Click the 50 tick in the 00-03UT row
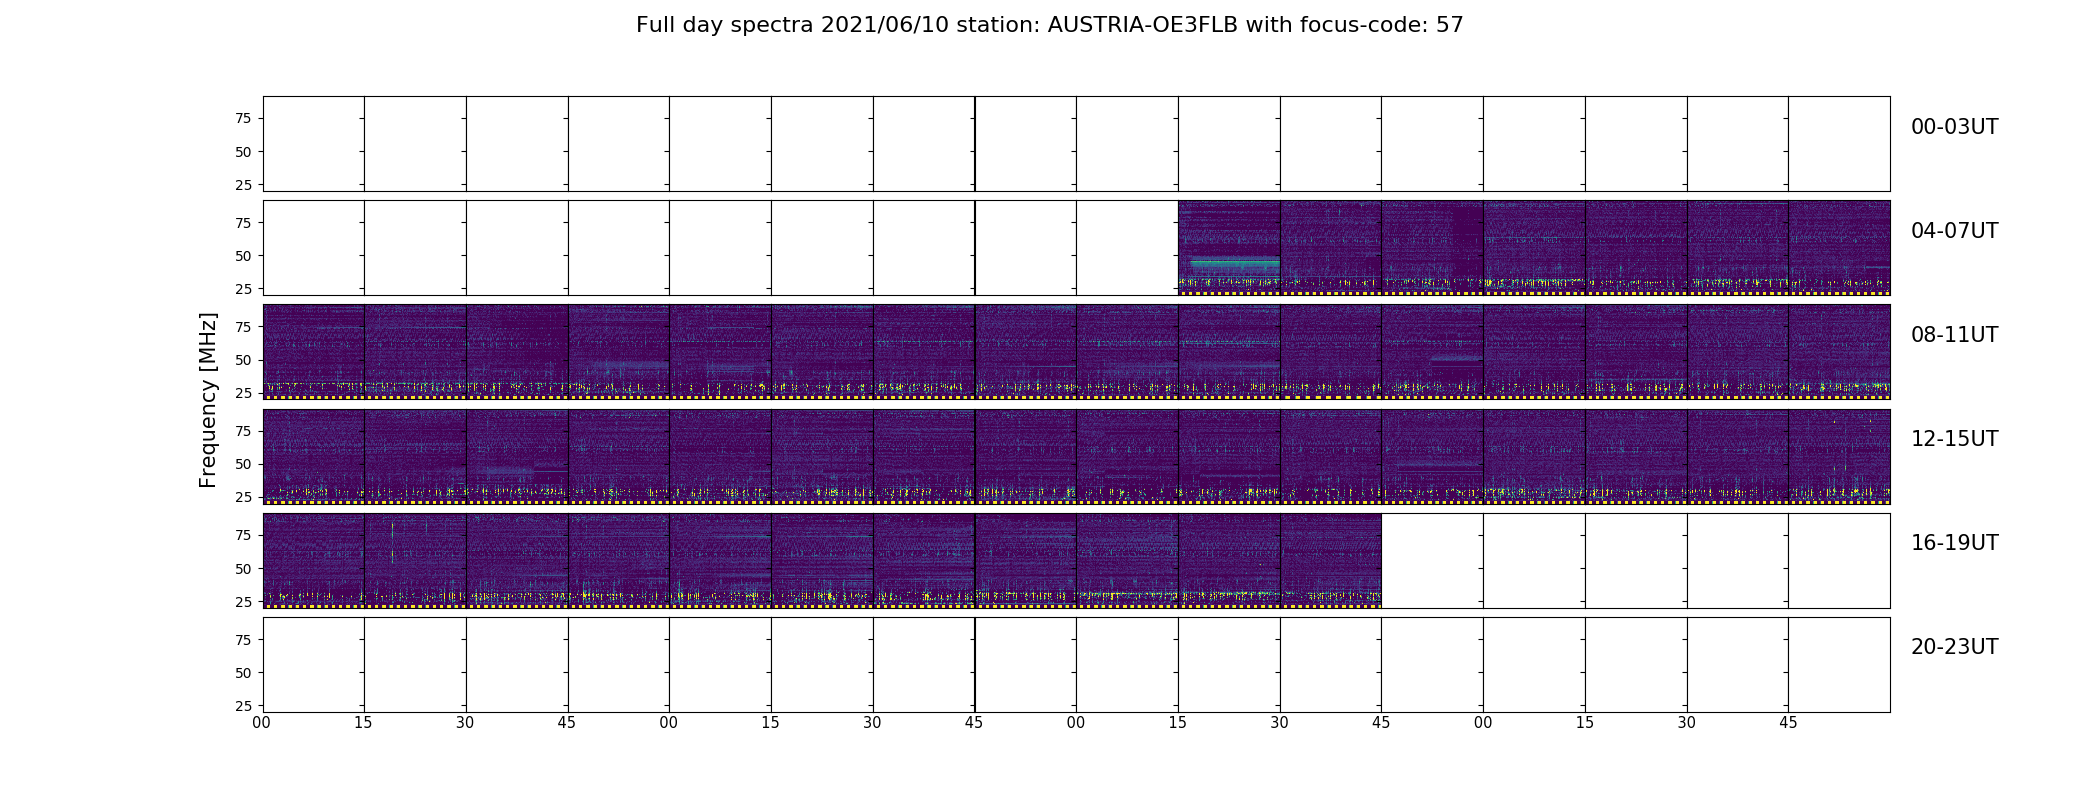Image resolution: width=2100 pixels, height=800 pixels. [x=243, y=152]
